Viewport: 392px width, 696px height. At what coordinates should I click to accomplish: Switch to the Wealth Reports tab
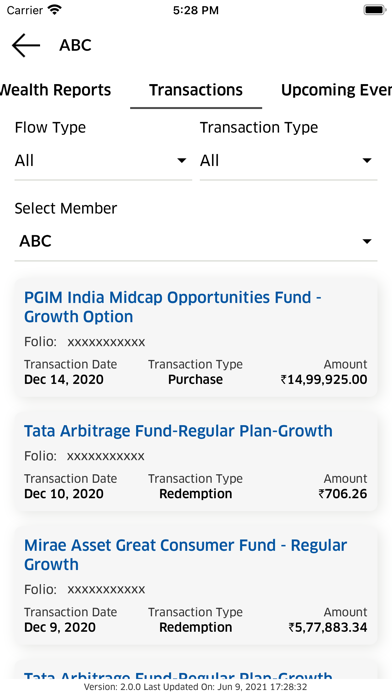[55, 90]
